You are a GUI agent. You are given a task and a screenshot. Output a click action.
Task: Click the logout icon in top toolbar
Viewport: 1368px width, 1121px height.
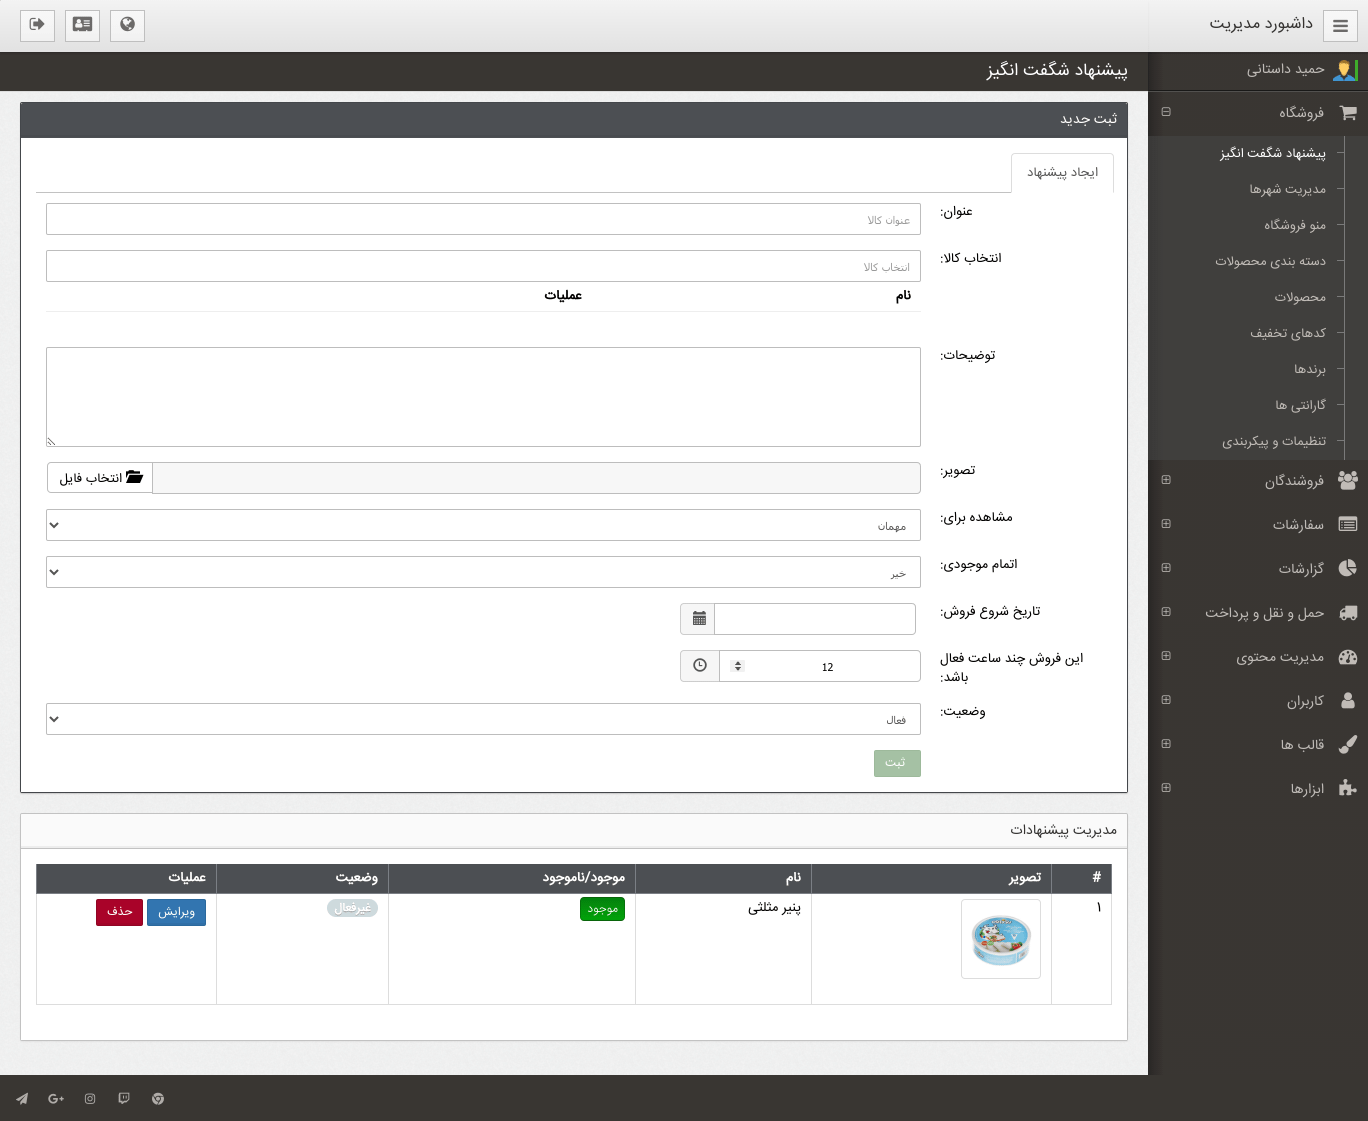(37, 25)
